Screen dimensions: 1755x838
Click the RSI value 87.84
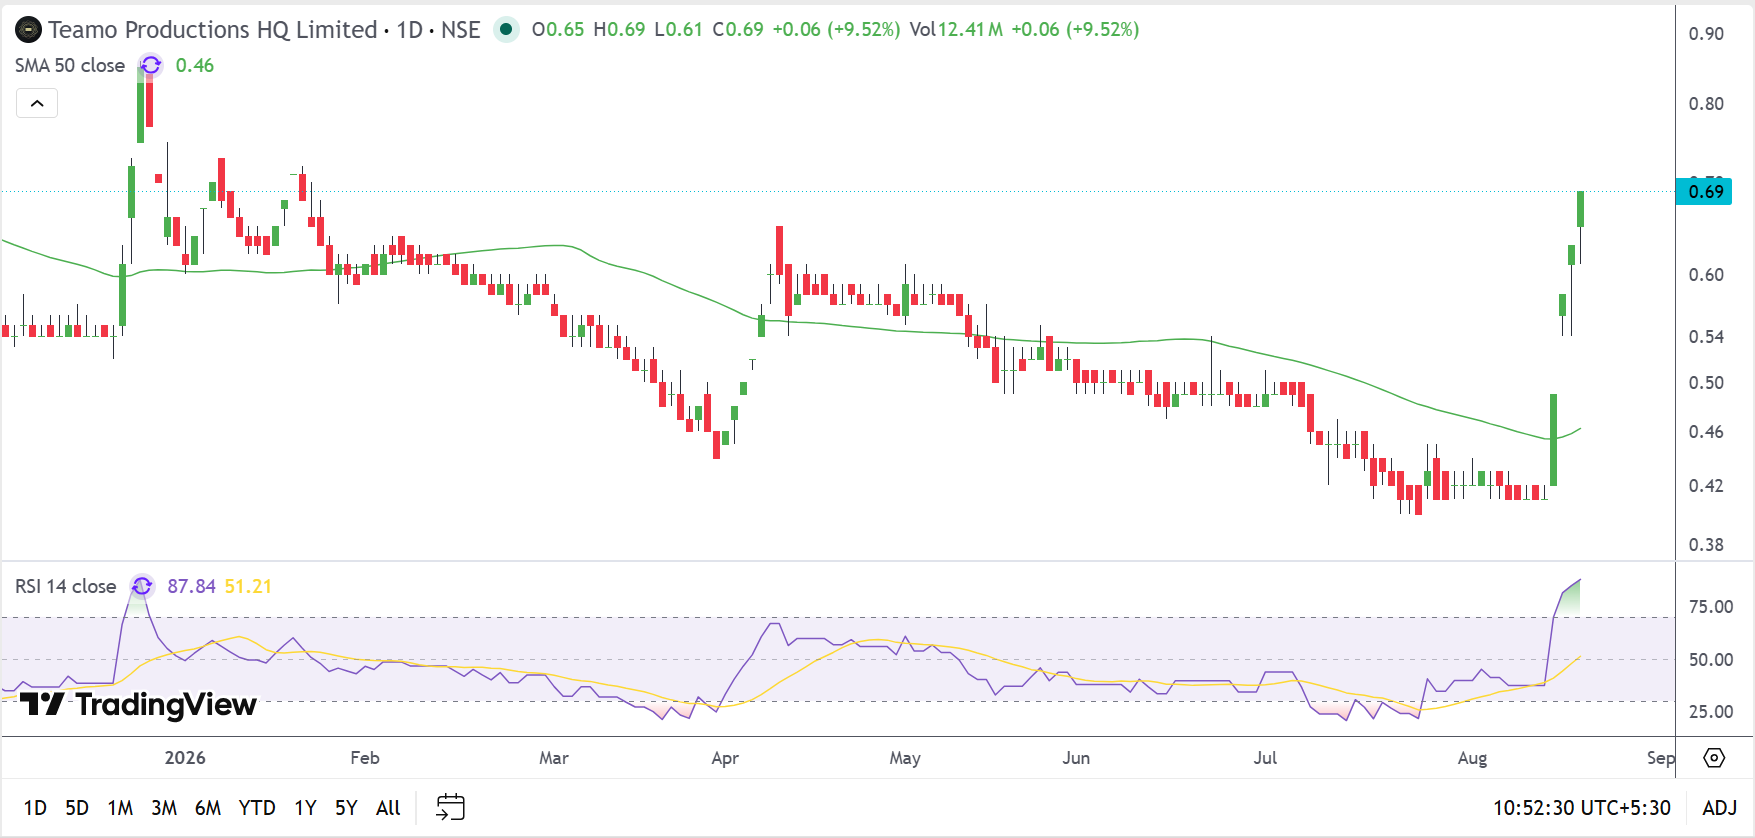click(x=191, y=586)
